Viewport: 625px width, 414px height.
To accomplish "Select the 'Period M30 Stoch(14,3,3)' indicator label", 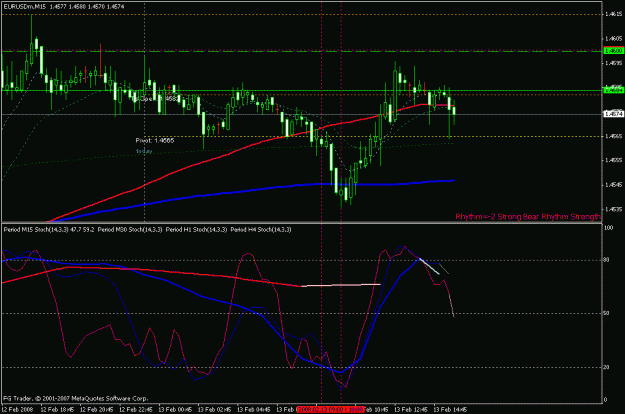I will point(130,230).
